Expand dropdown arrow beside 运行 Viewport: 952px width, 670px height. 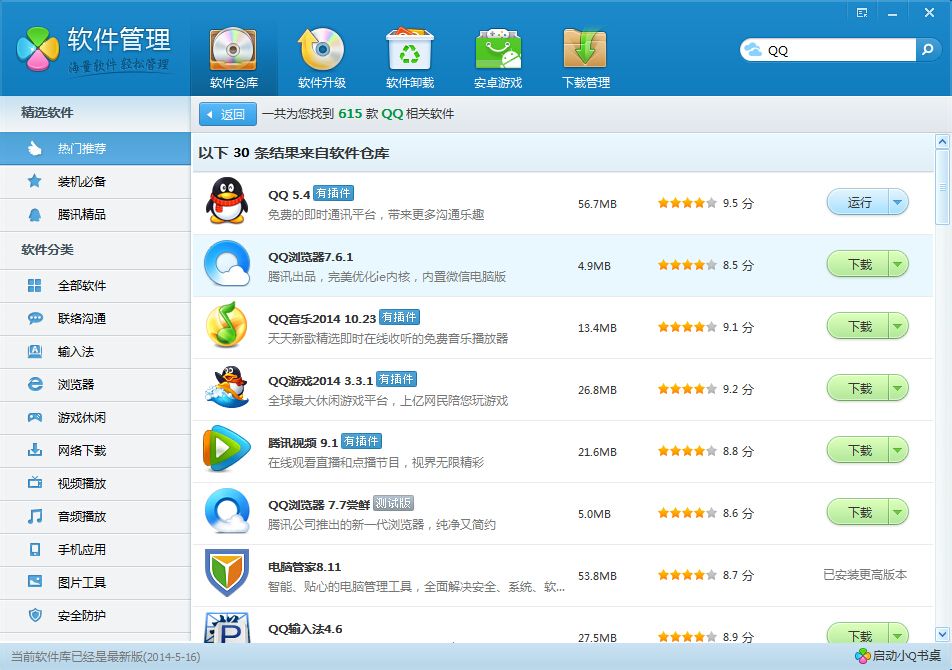pyautogui.click(x=898, y=203)
